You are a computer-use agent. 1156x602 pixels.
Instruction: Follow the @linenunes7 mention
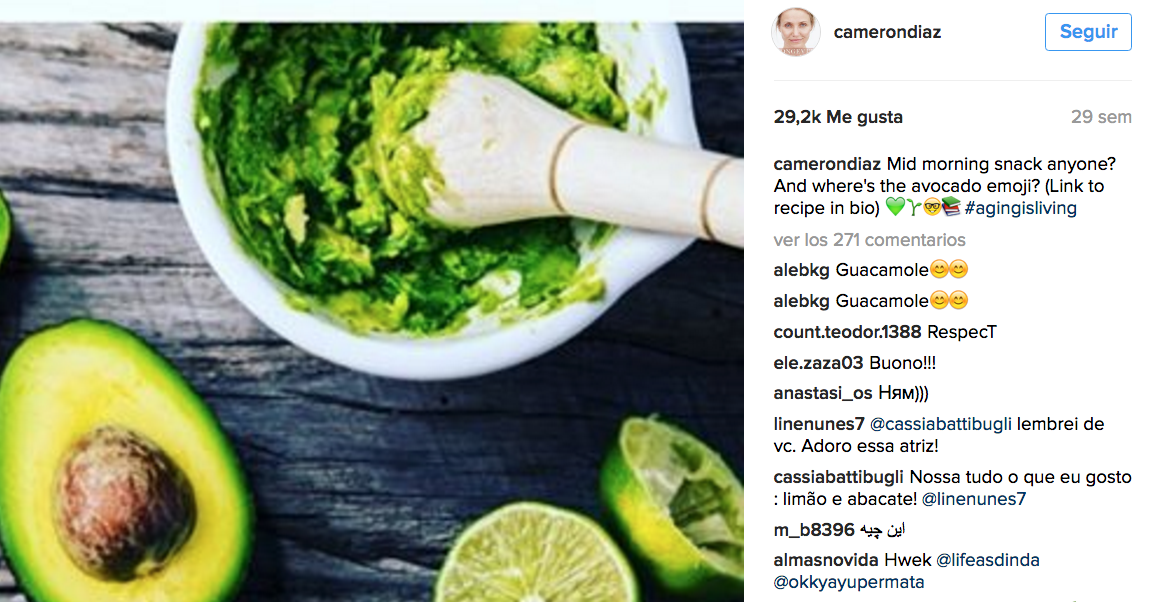[974, 500]
